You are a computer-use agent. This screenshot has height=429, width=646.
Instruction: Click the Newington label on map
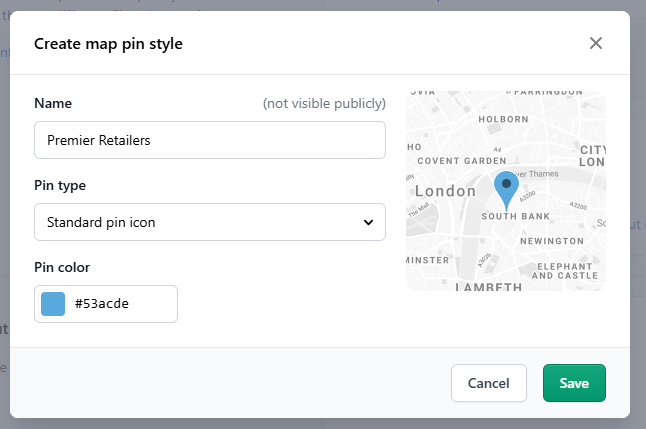(x=552, y=241)
